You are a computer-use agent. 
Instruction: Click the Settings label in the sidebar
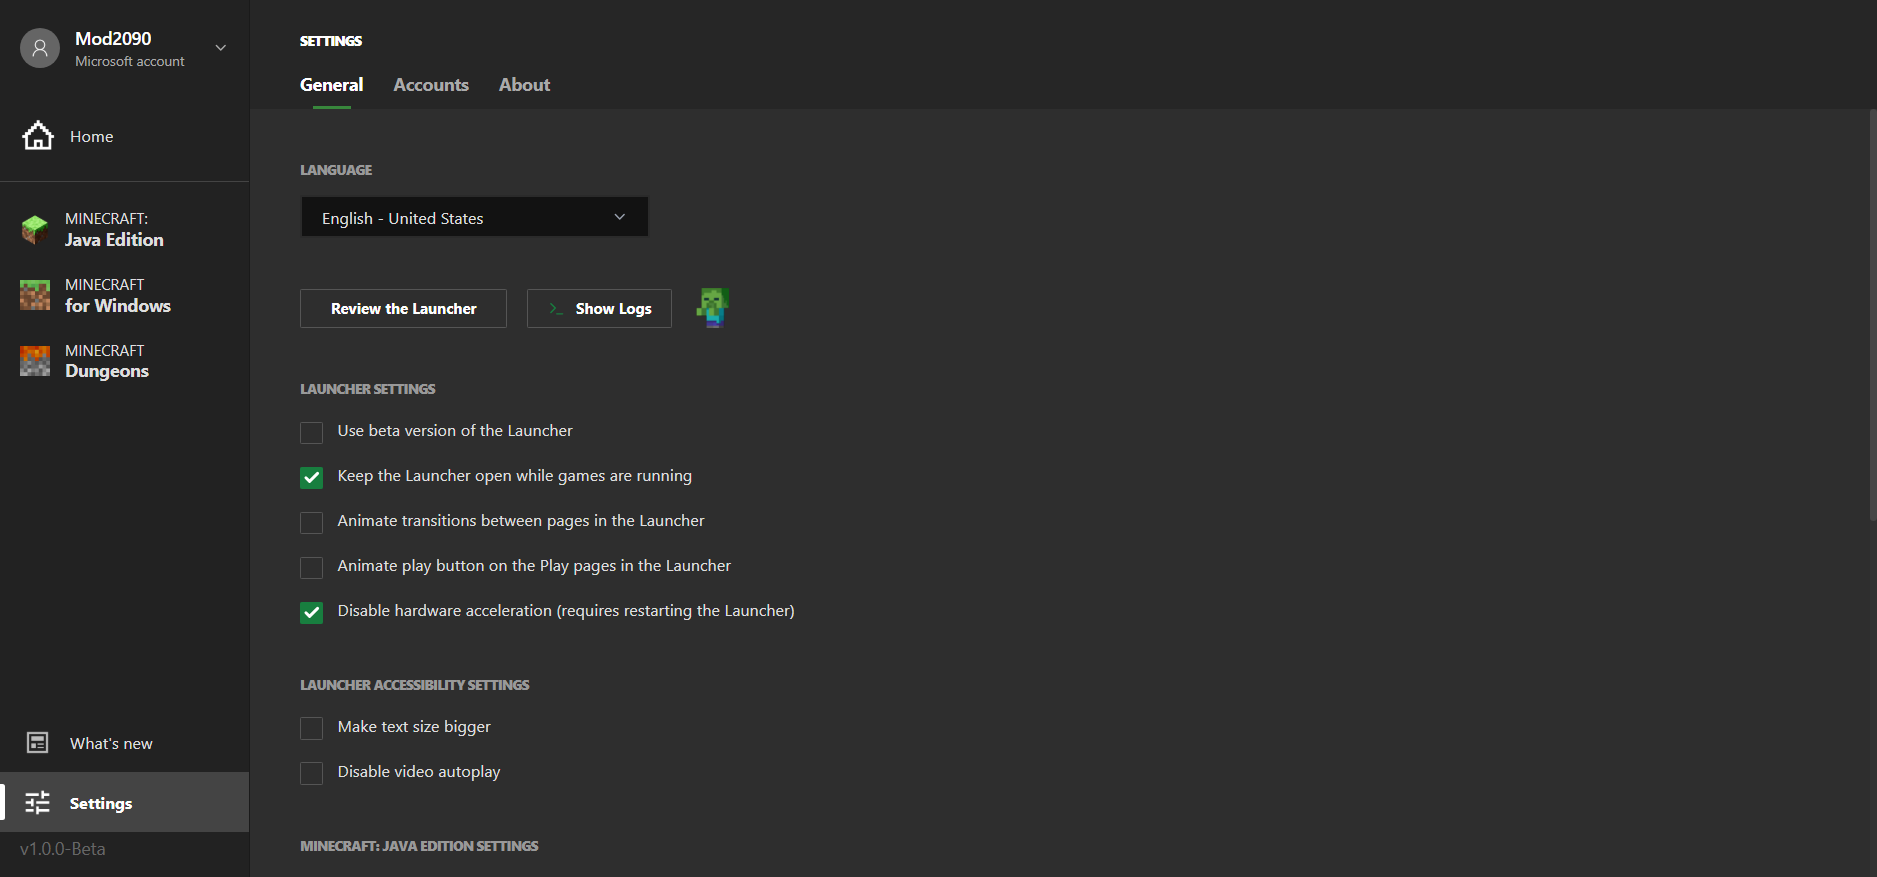pyautogui.click(x=101, y=803)
